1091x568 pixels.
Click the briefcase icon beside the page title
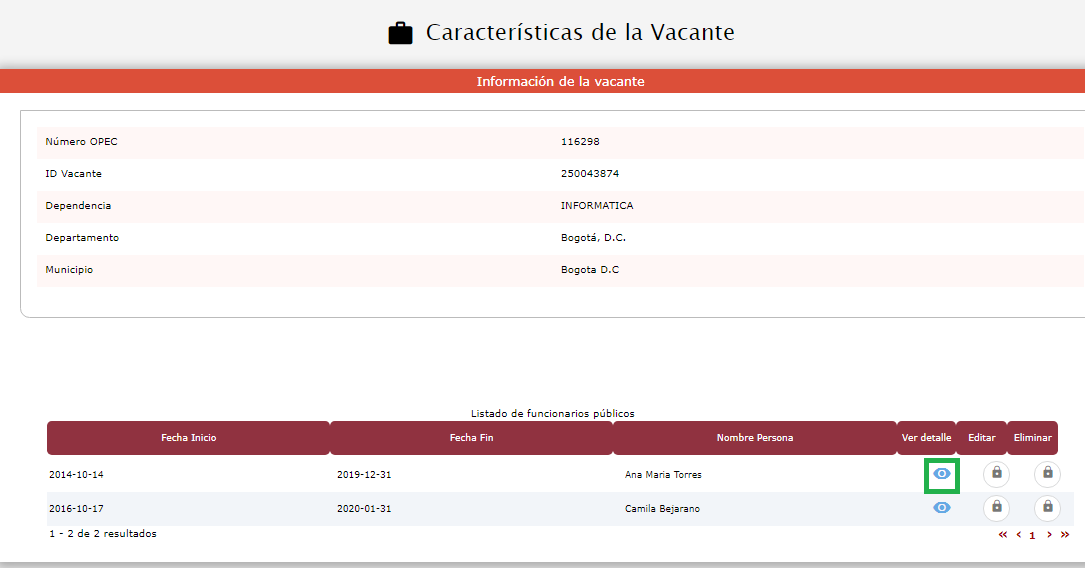point(400,33)
